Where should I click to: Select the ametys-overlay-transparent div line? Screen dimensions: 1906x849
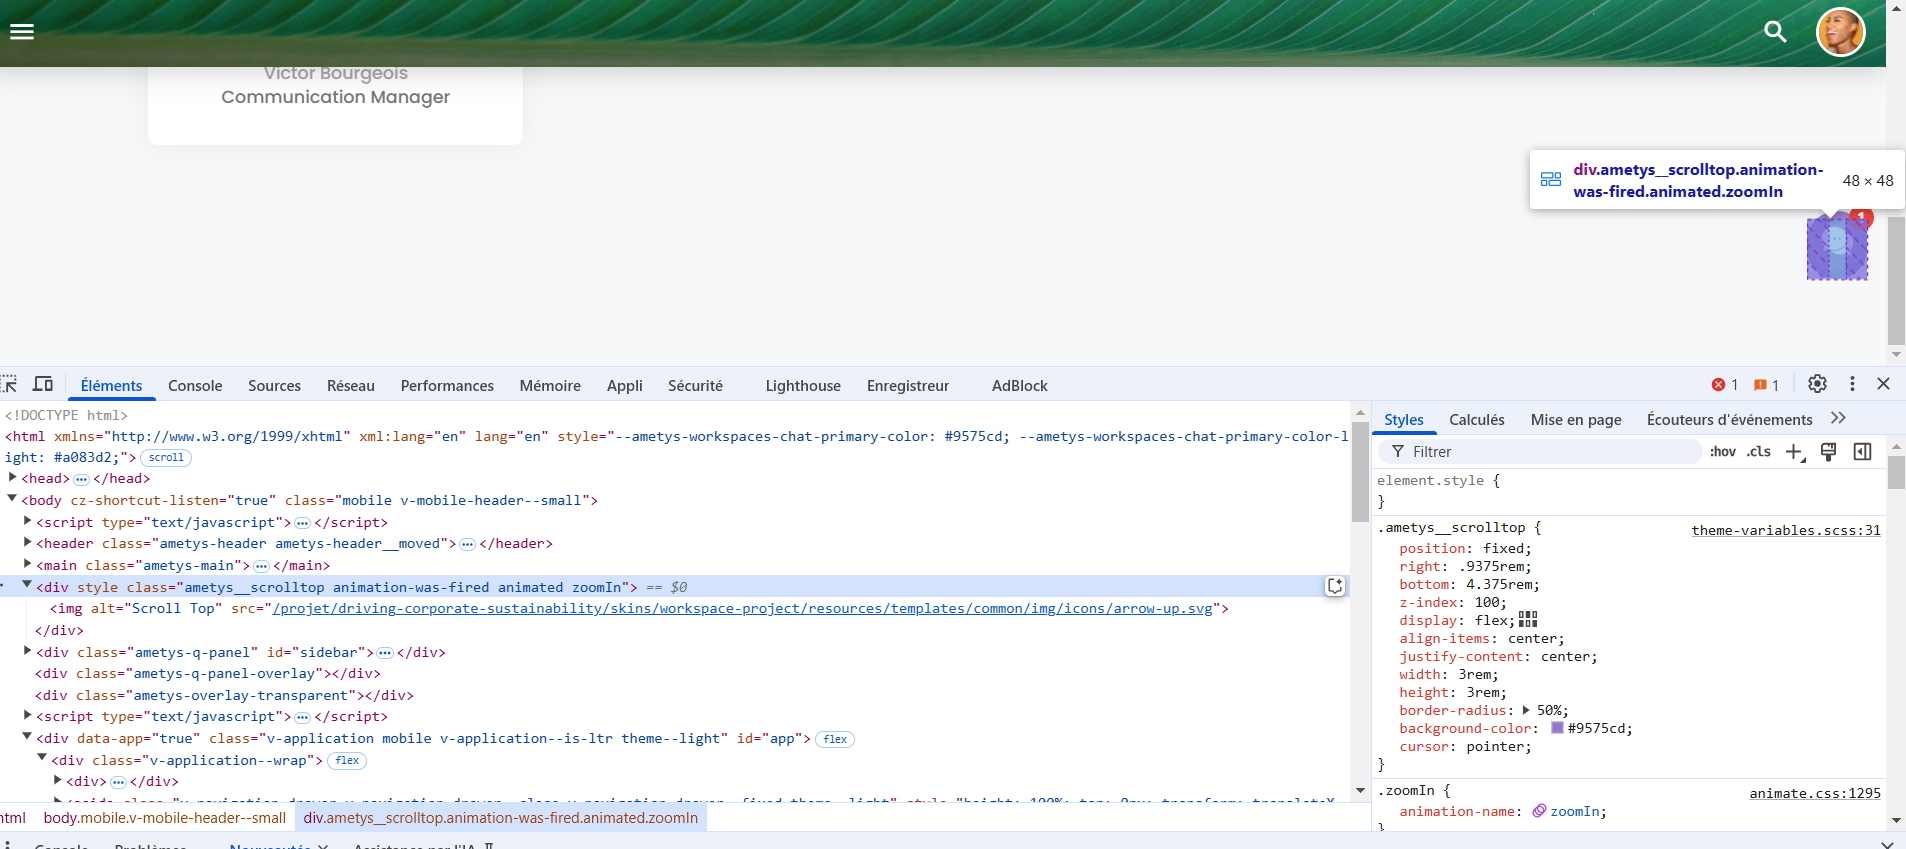coord(224,695)
